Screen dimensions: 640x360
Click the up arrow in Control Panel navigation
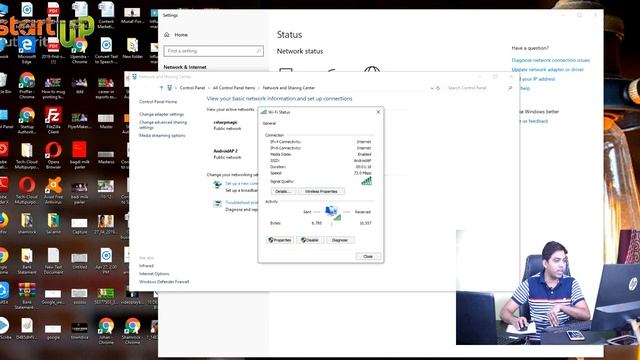tap(162, 88)
